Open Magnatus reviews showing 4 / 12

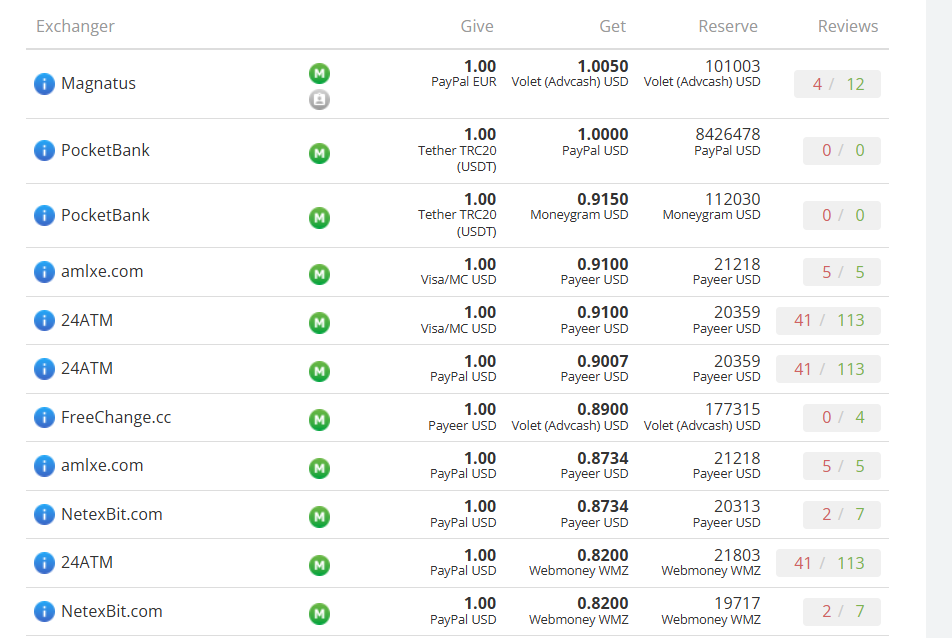click(x=837, y=84)
